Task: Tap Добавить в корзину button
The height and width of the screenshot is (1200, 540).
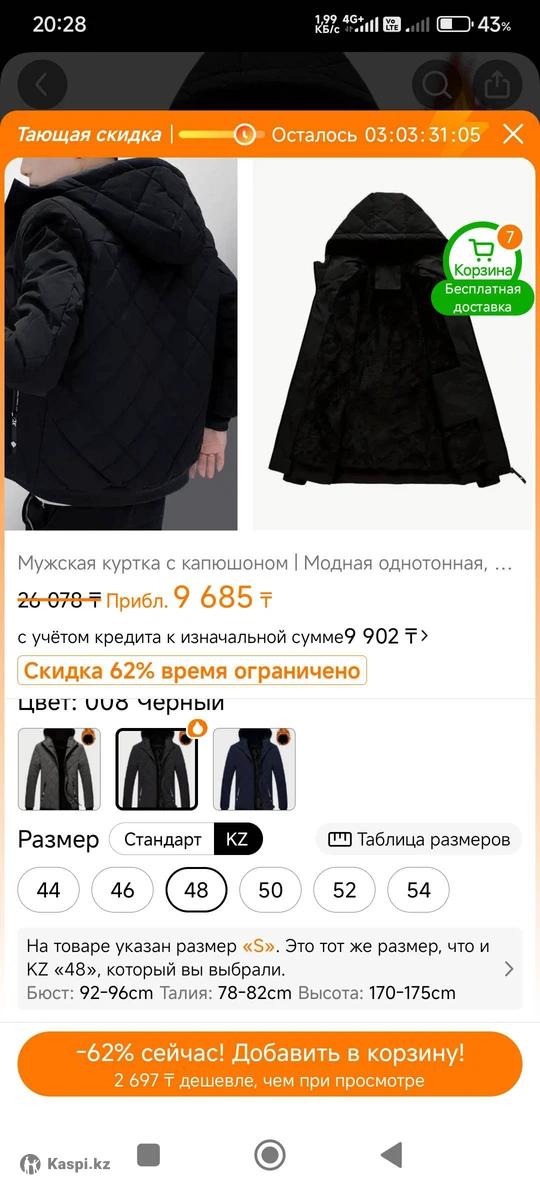Action: [270, 1064]
